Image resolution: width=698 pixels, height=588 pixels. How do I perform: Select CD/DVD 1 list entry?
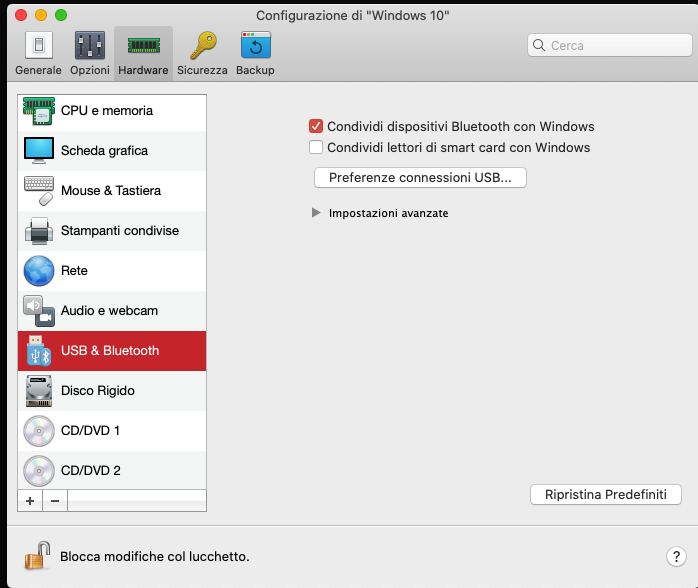112,431
